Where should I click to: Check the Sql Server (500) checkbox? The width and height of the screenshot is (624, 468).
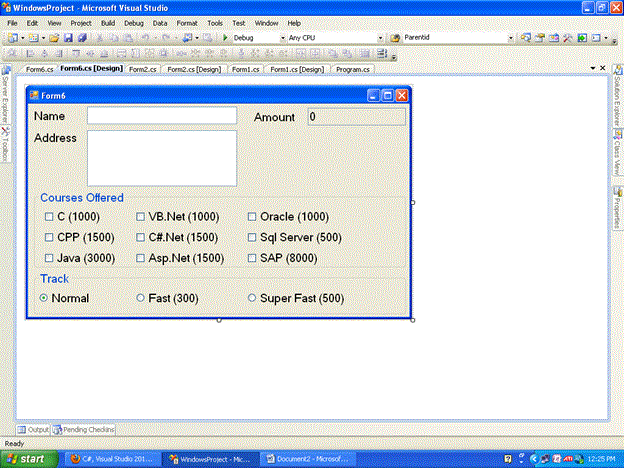click(x=252, y=237)
